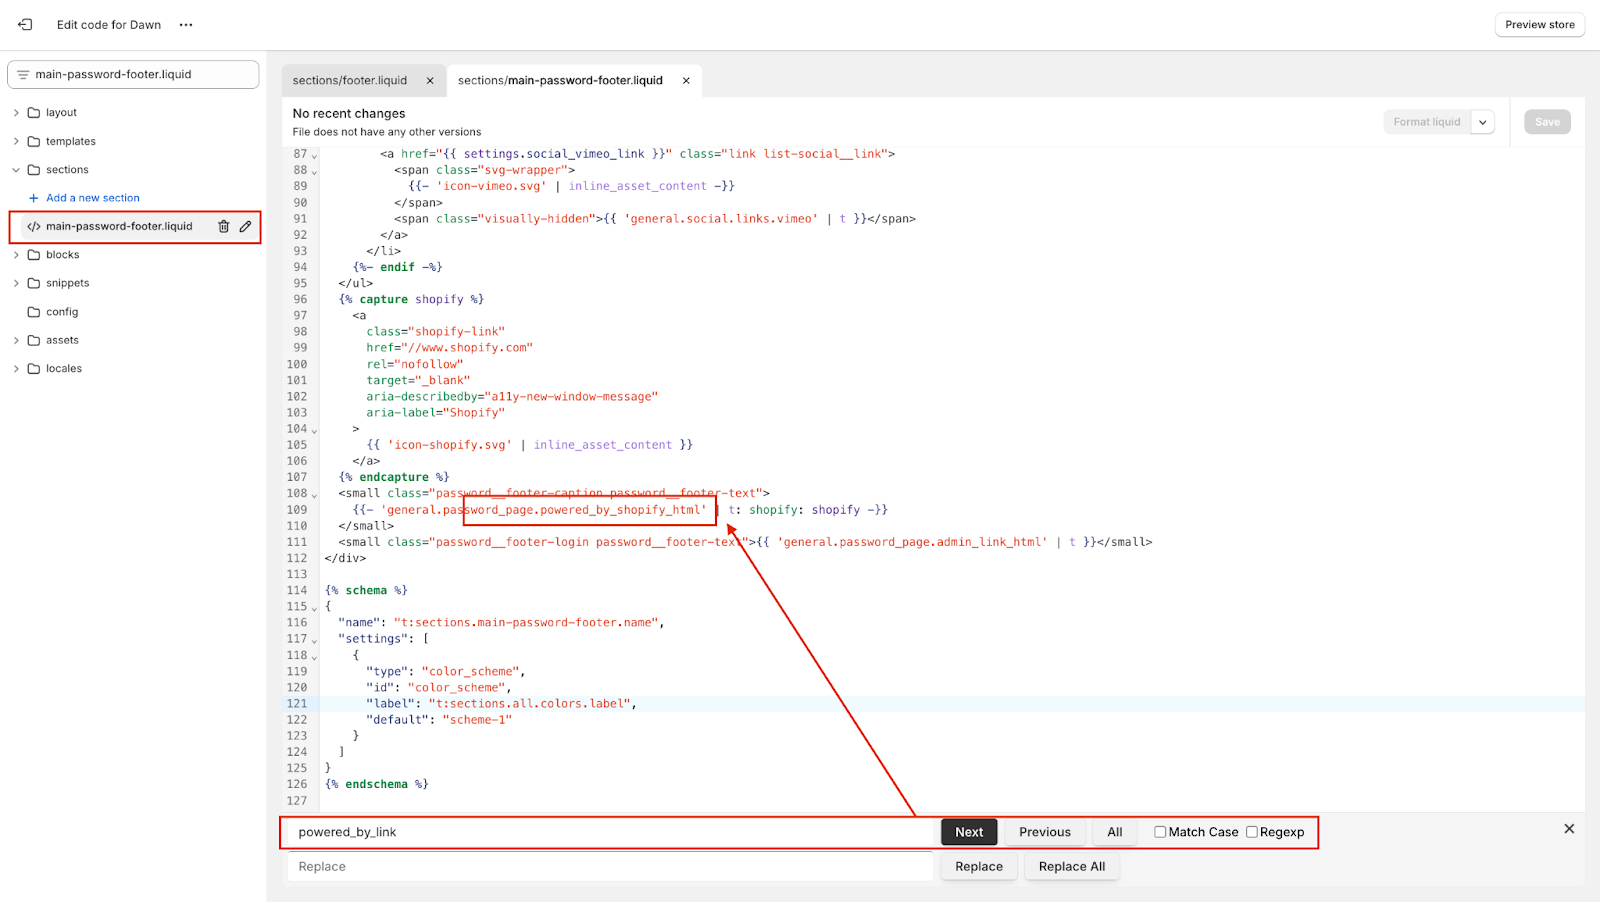This screenshot has height=902, width=1600.
Task: Focus the file search box
Action: [133, 75]
